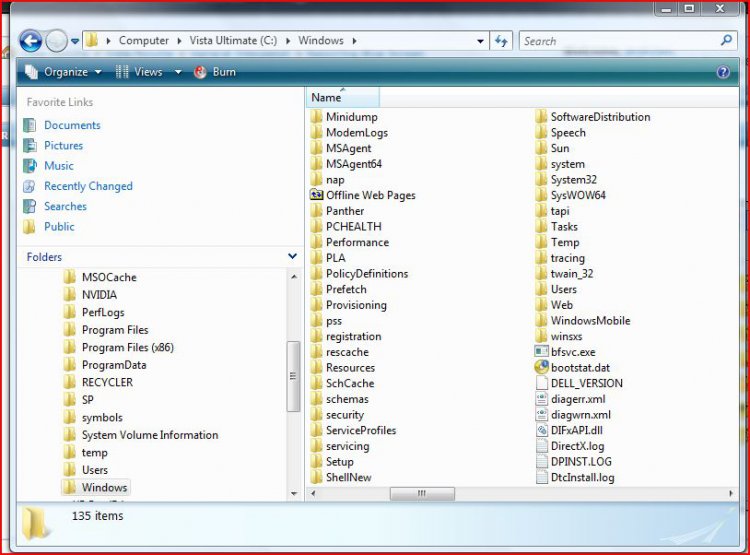Click the PolicyDefinitions folder icon
This screenshot has height=555, width=750.
[316, 273]
